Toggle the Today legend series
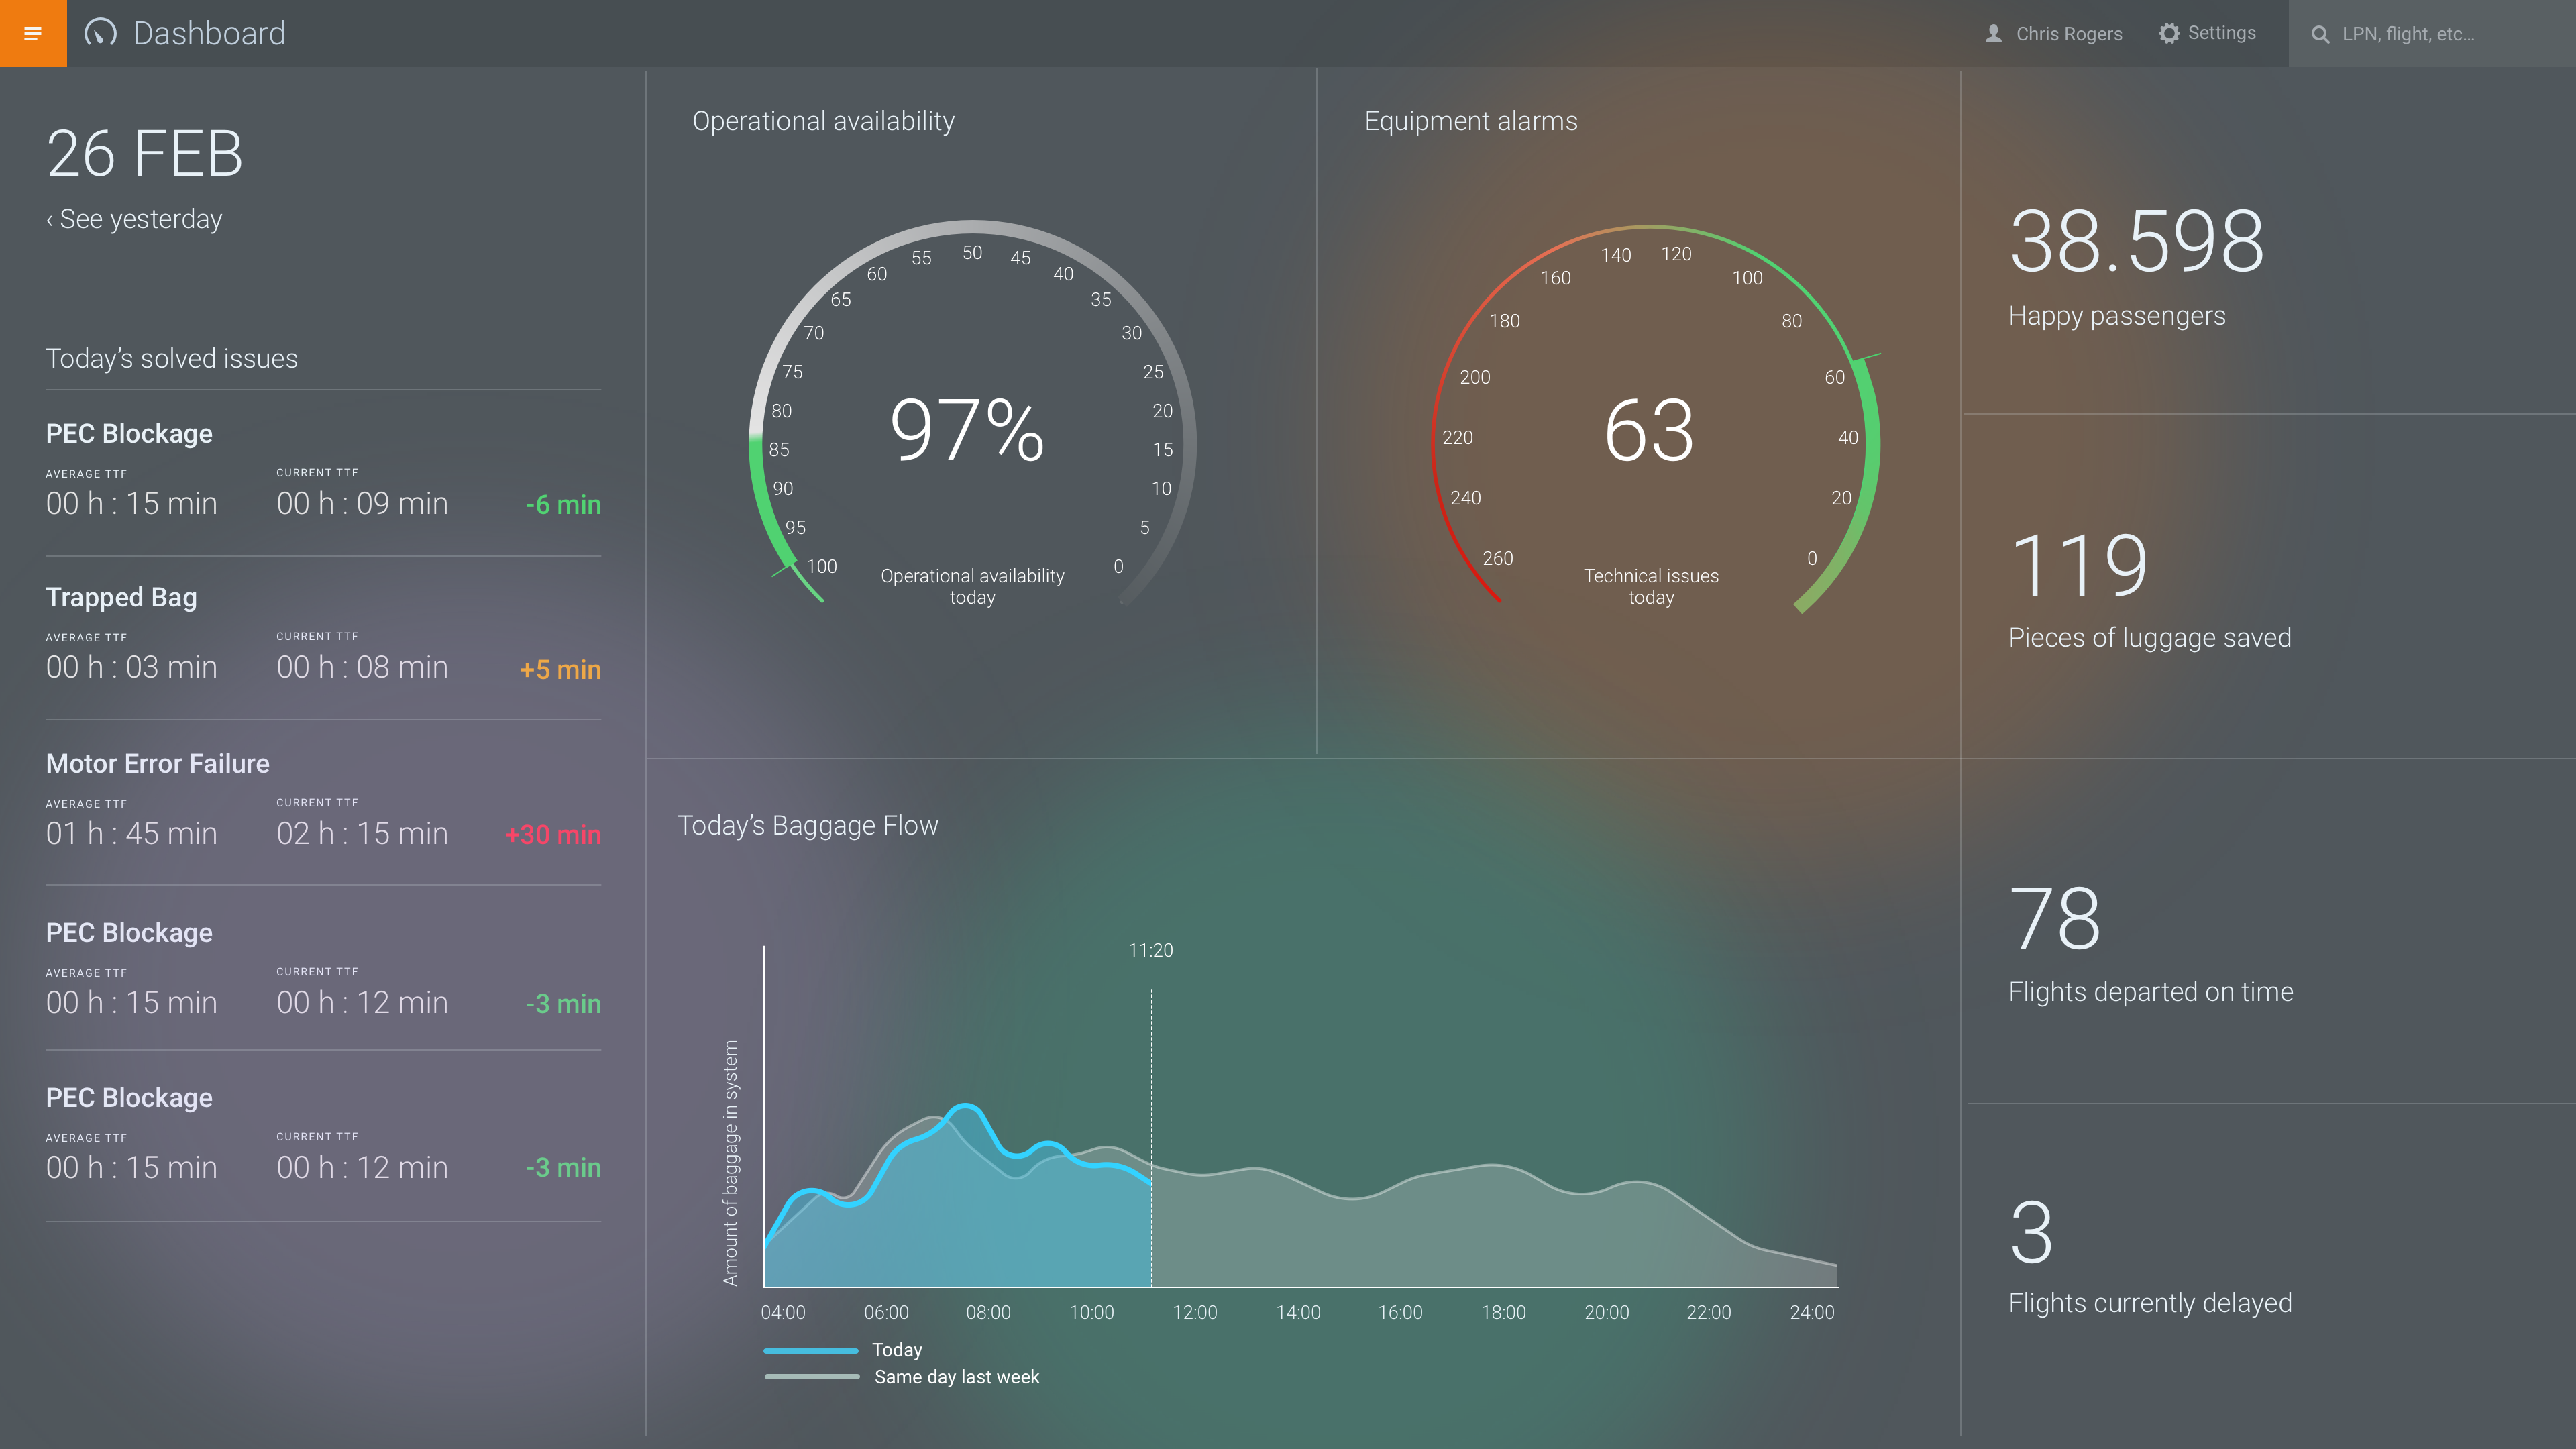Screen dimensions: 2576x1449 [x=896, y=1349]
